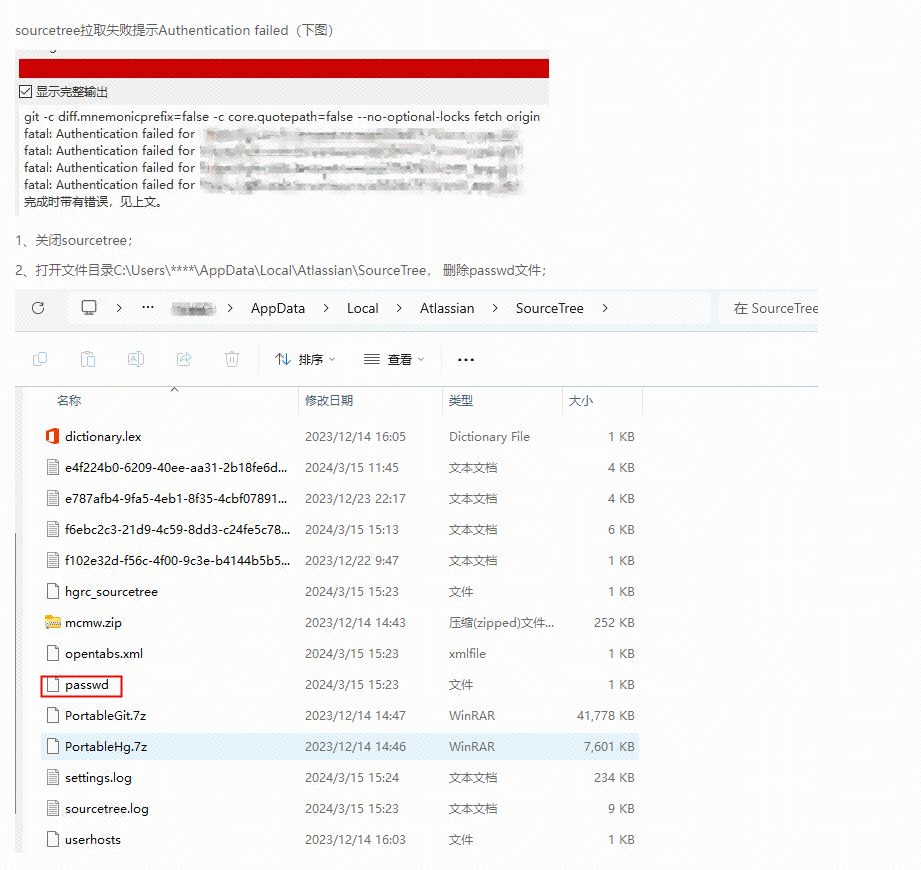Select file e787afb4-9fa5-4eb1-8f35-4cbf07891...
The height and width of the screenshot is (870, 921).
[176, 499]
